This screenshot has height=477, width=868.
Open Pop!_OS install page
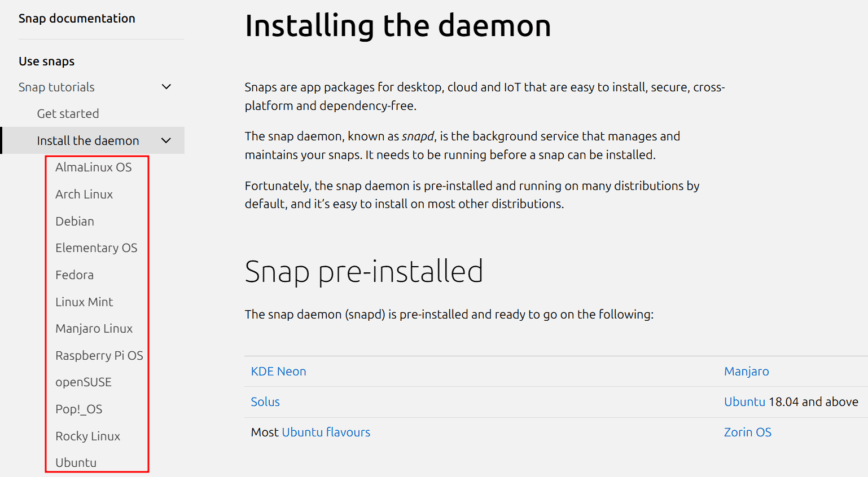point(79,409)
